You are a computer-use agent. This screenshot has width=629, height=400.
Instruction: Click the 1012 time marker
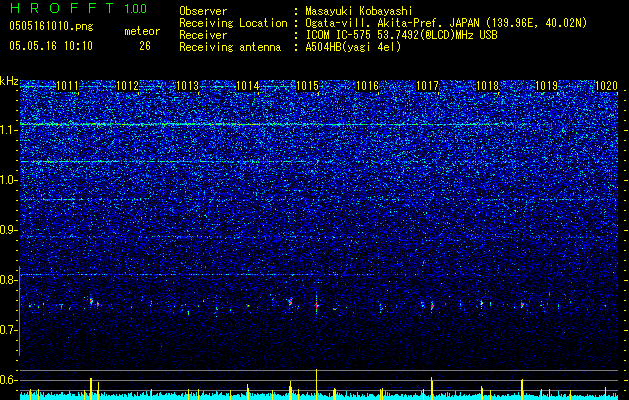[x=127, y=86]
